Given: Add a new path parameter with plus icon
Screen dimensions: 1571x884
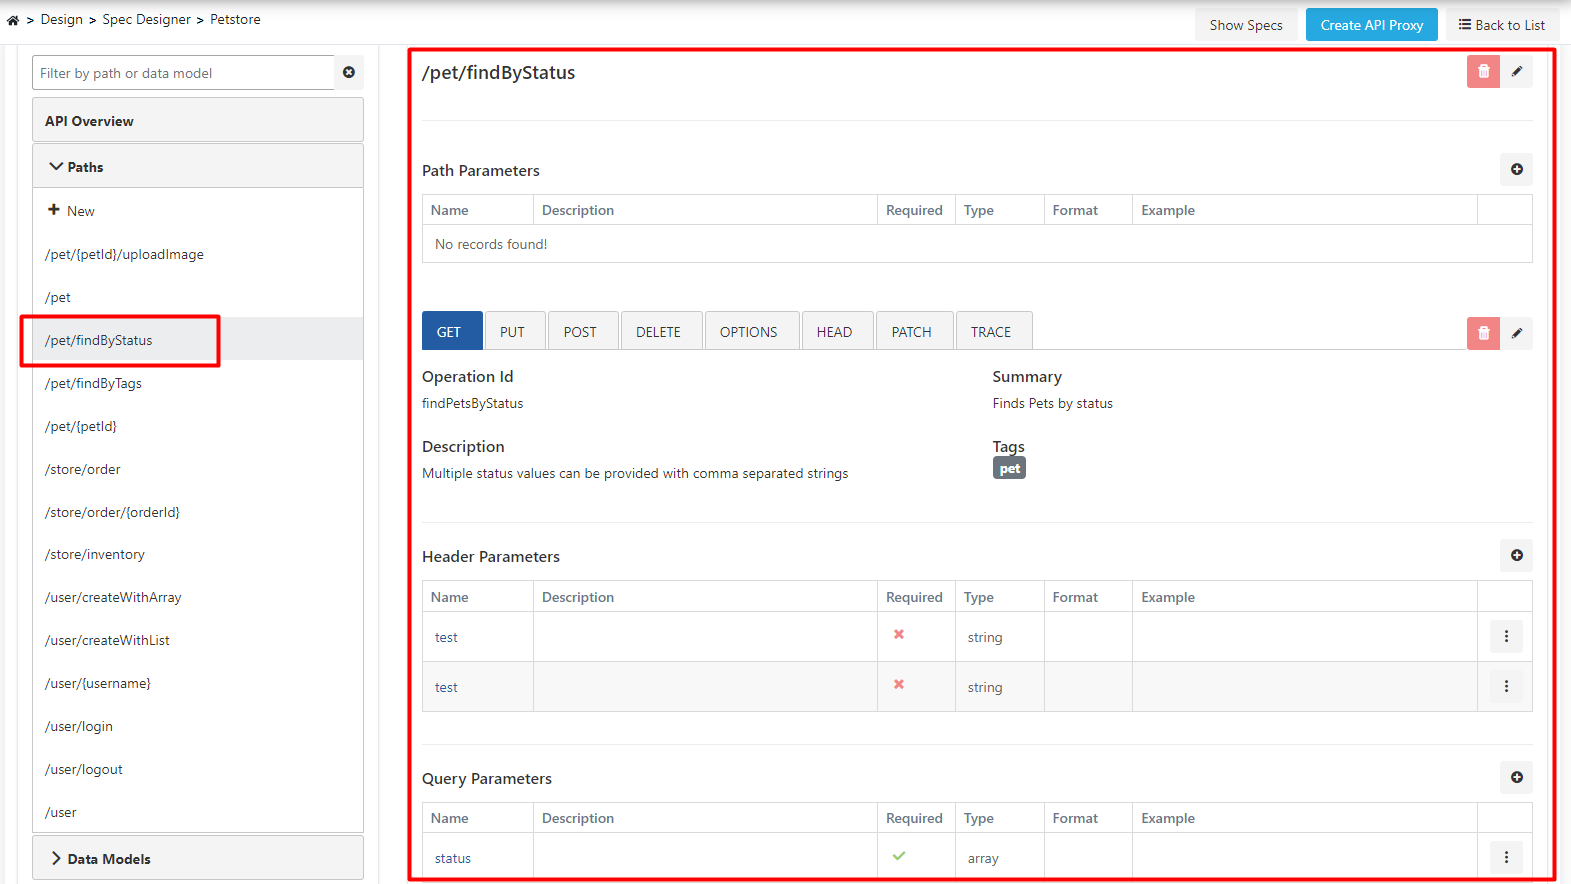Looking at the screenshot, I should point(1516,169).
